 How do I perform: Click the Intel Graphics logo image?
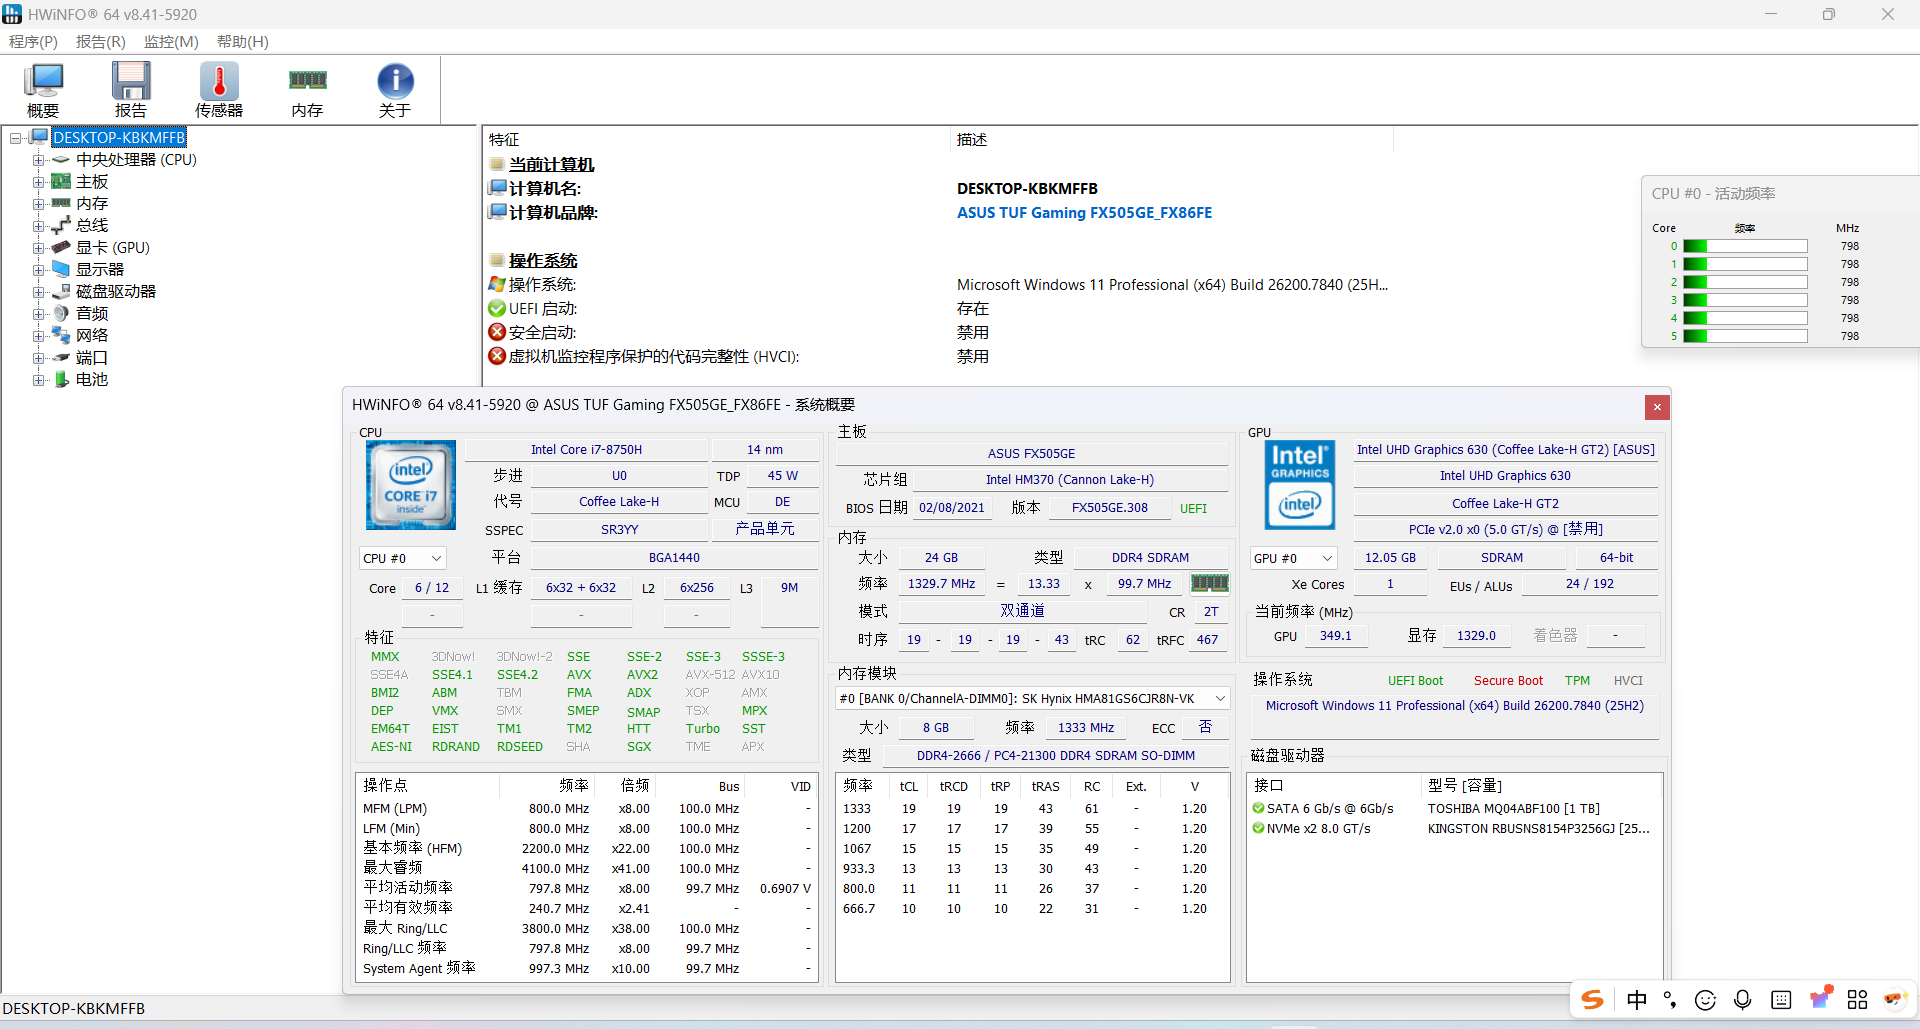coord(1300,485)
